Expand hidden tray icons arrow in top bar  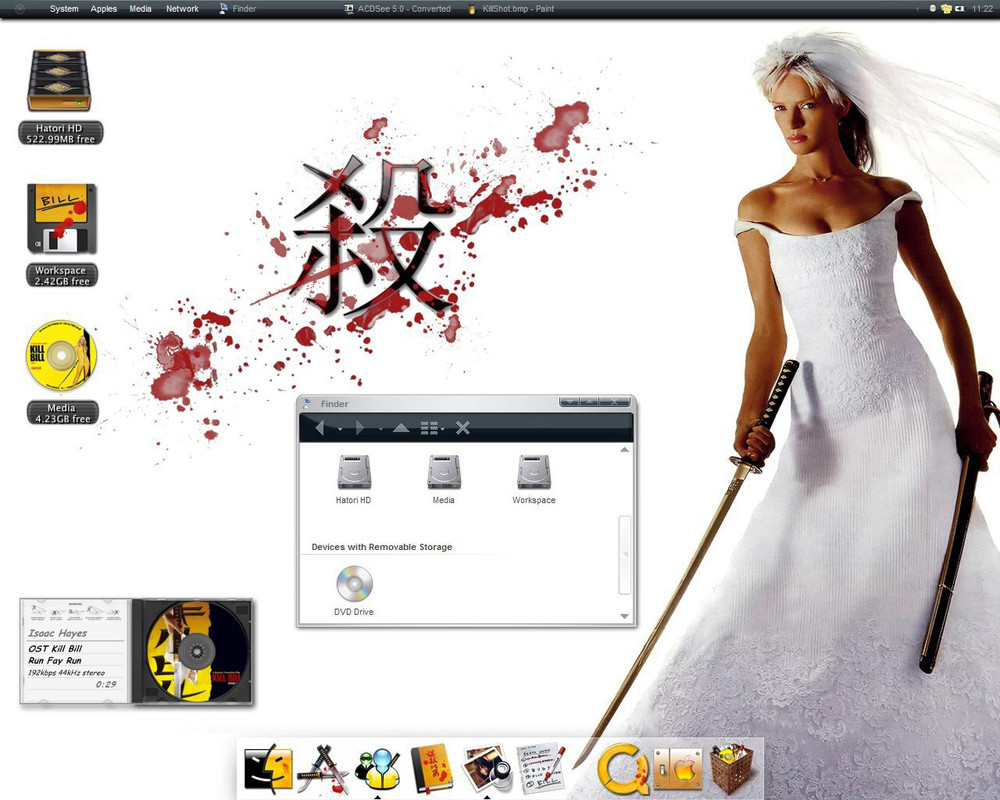(x=919, y=9)
